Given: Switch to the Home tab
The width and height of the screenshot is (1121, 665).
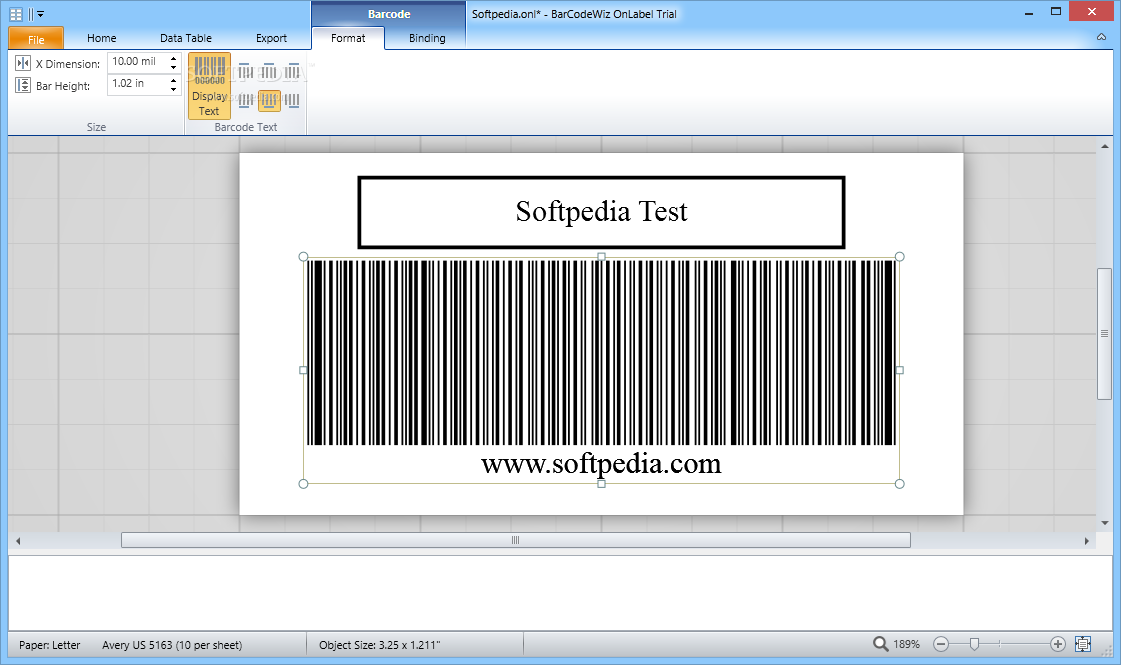Looking at the screenshot, I should click(x=102, y=38).
